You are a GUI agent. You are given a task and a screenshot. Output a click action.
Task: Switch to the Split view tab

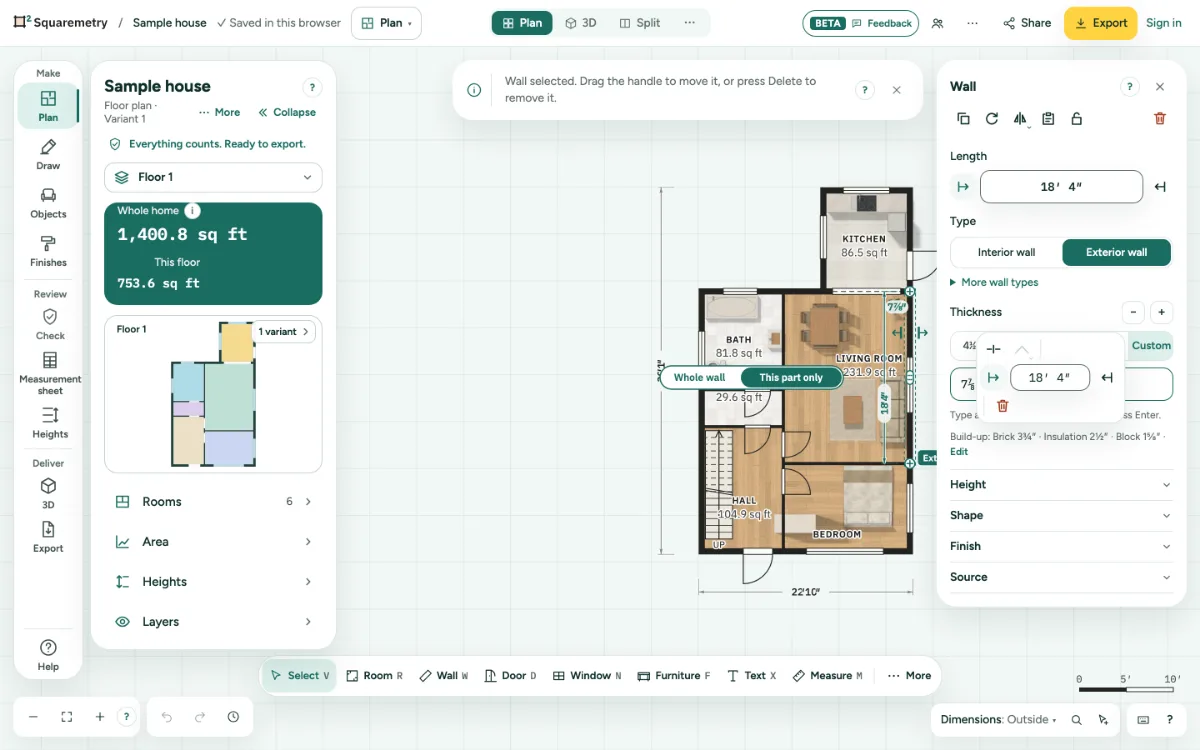[x=640, y=23]
